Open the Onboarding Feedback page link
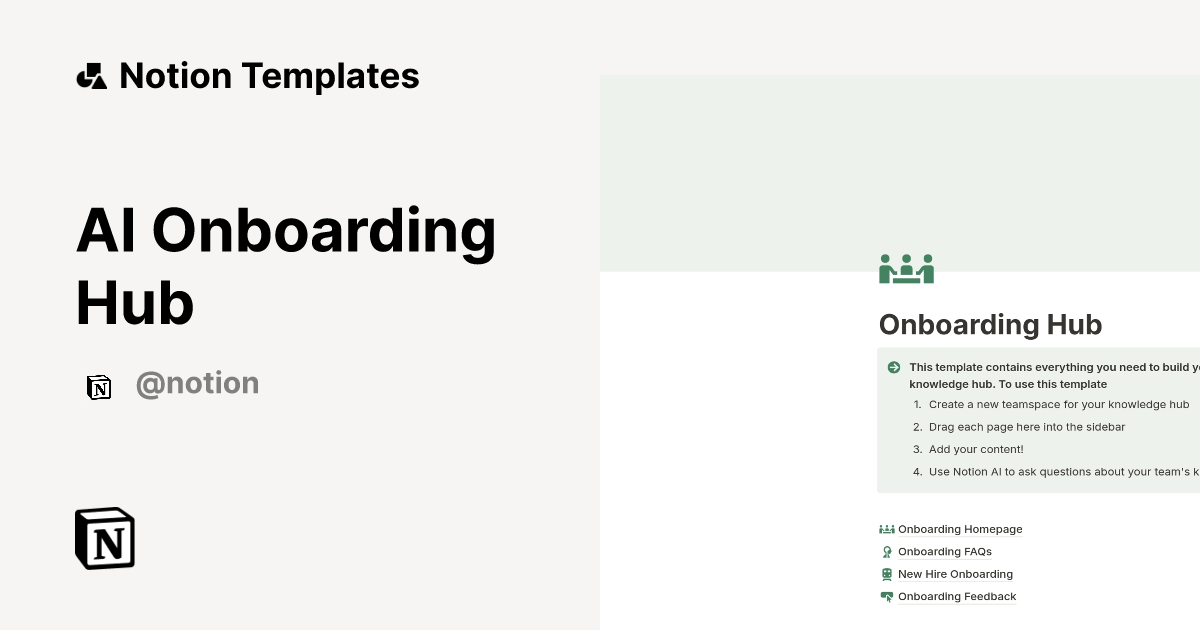Image resolution: width=1200 pixels, height=630 pixels. 957,596
